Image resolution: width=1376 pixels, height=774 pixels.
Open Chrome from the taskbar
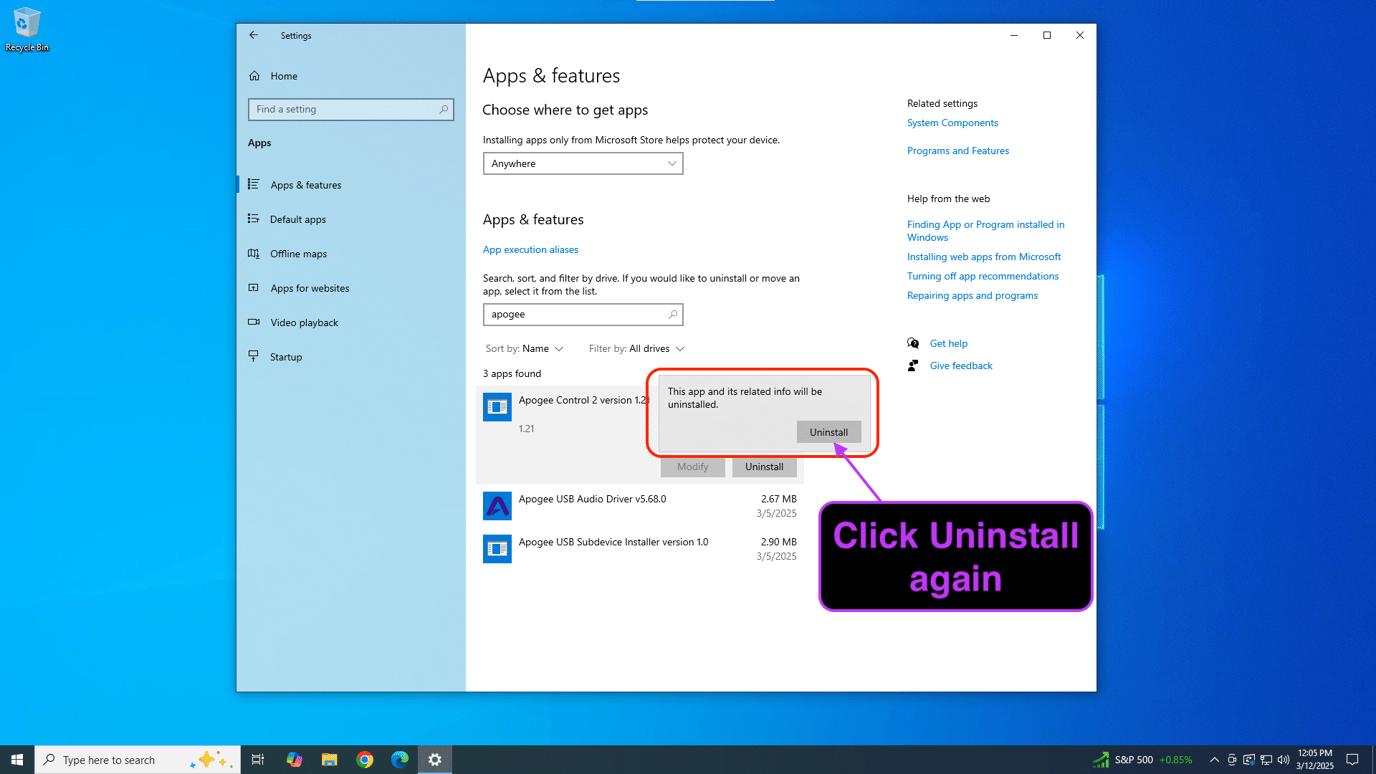(x=364, y=759)
